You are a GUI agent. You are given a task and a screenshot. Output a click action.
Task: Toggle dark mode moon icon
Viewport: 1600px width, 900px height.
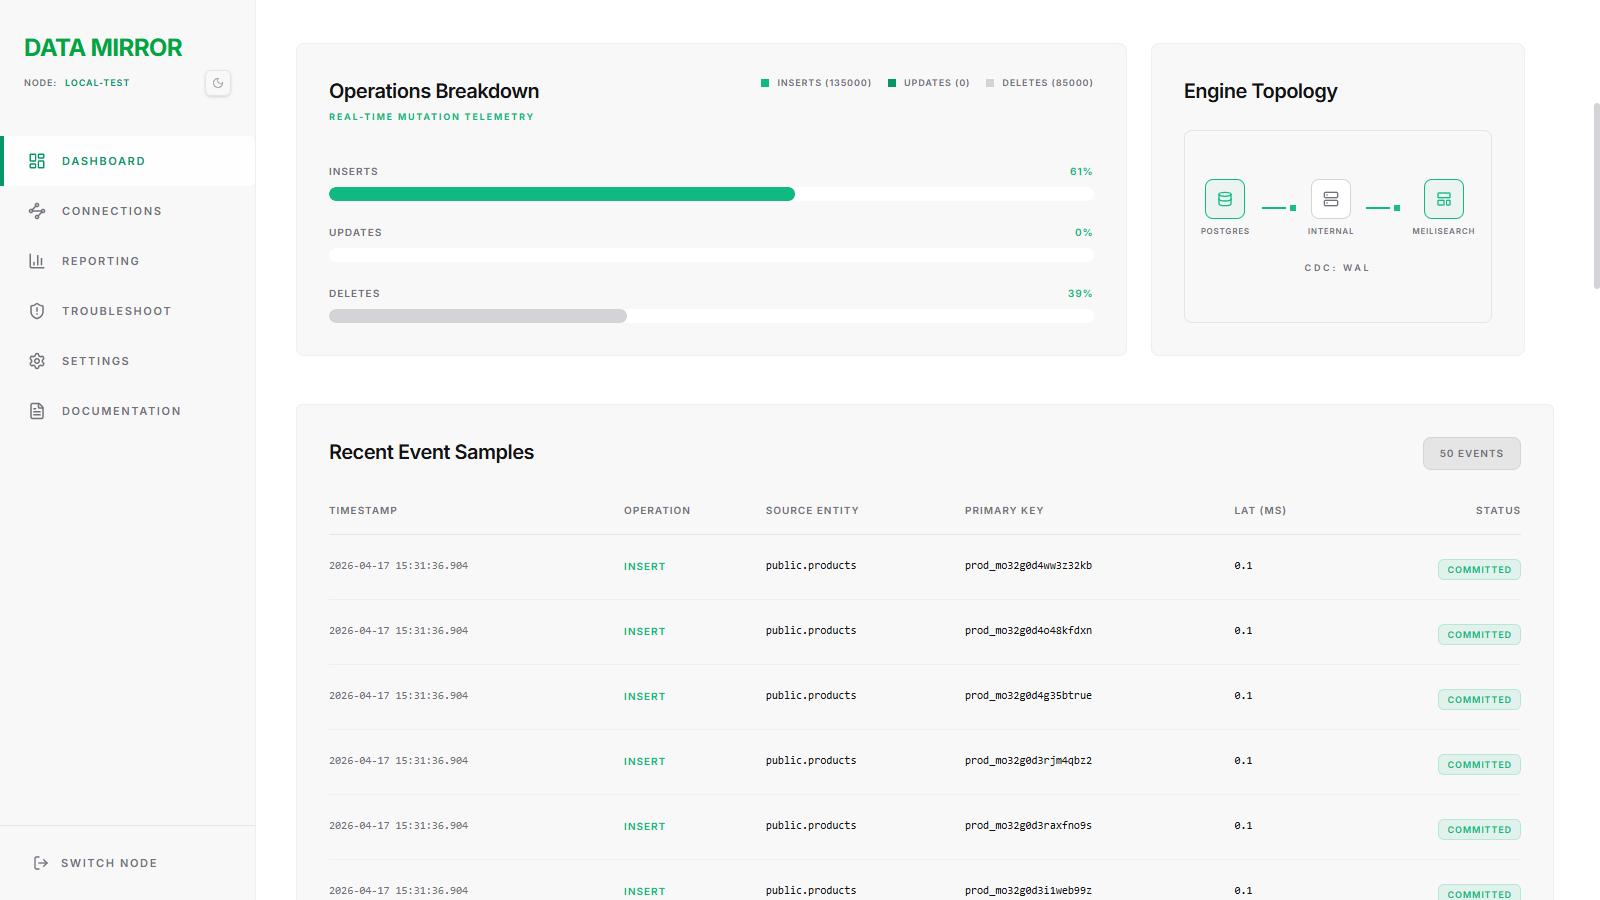(218, 83)
